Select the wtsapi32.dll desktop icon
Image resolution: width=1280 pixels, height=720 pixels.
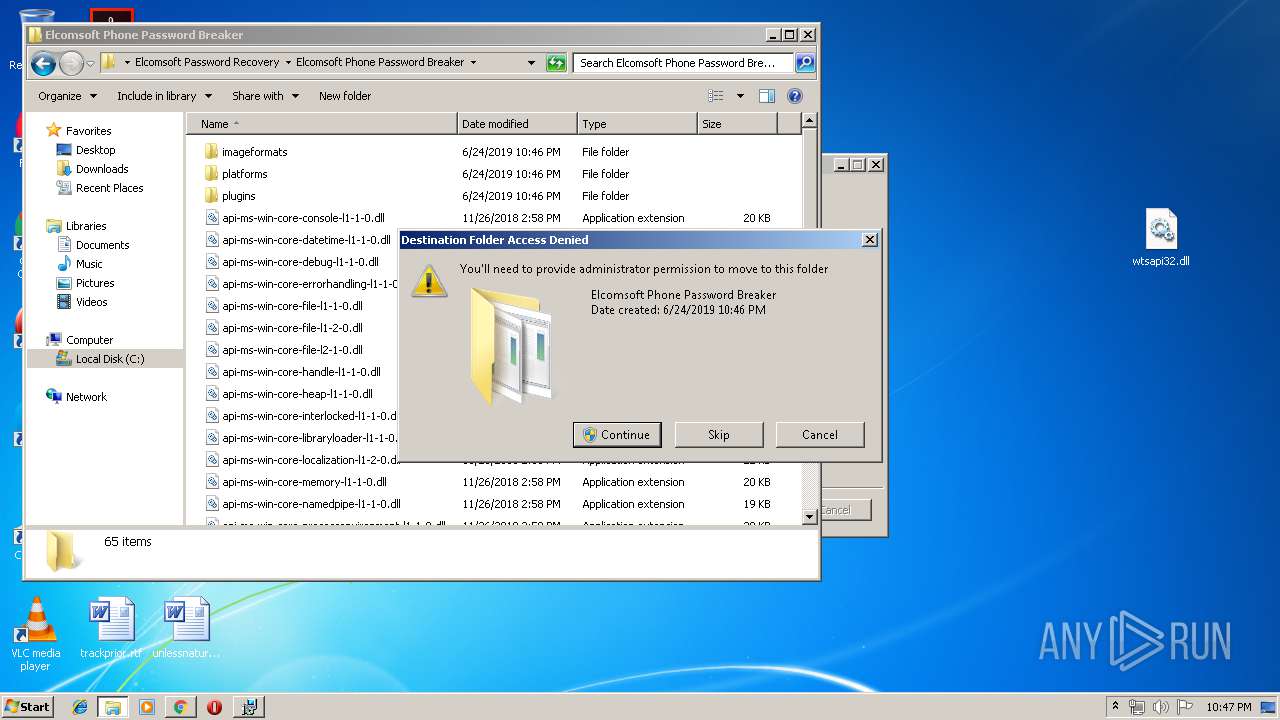(1161, 239)
